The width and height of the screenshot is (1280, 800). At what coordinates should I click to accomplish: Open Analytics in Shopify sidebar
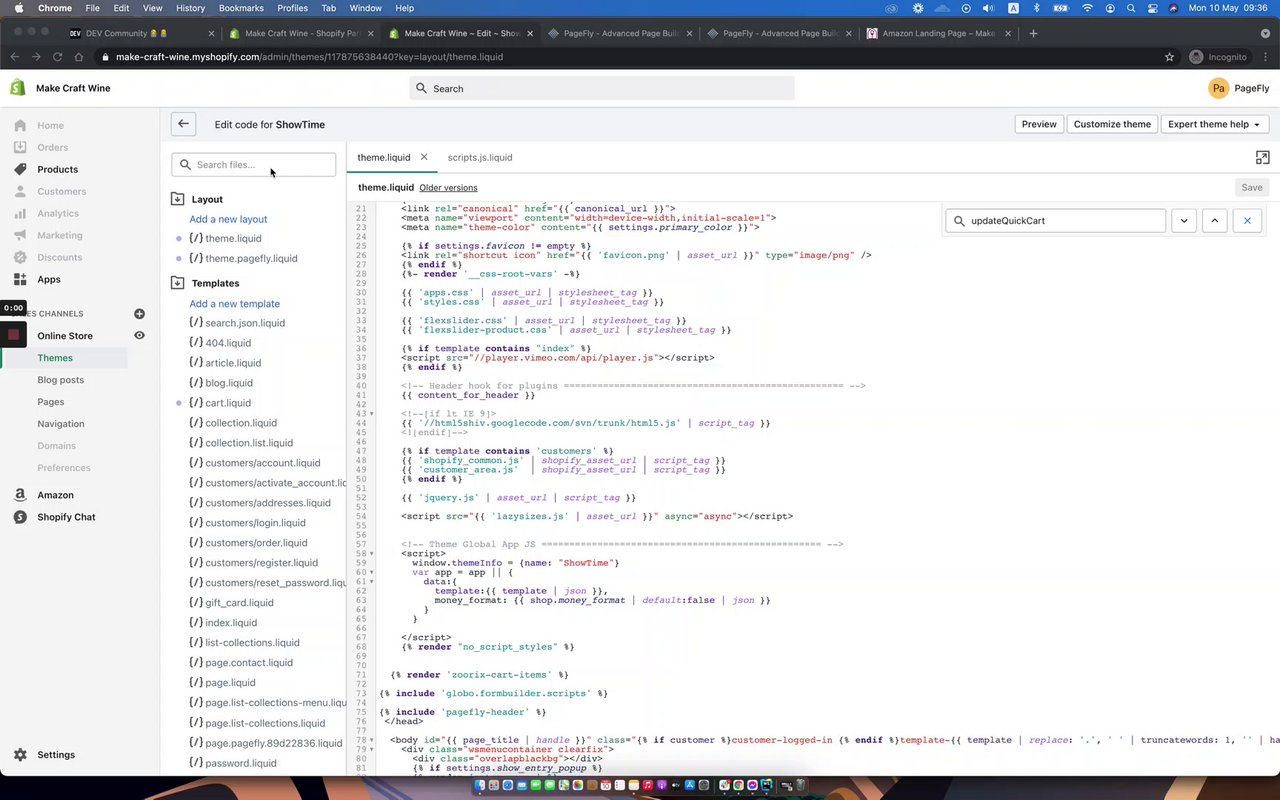click(58, 213)
